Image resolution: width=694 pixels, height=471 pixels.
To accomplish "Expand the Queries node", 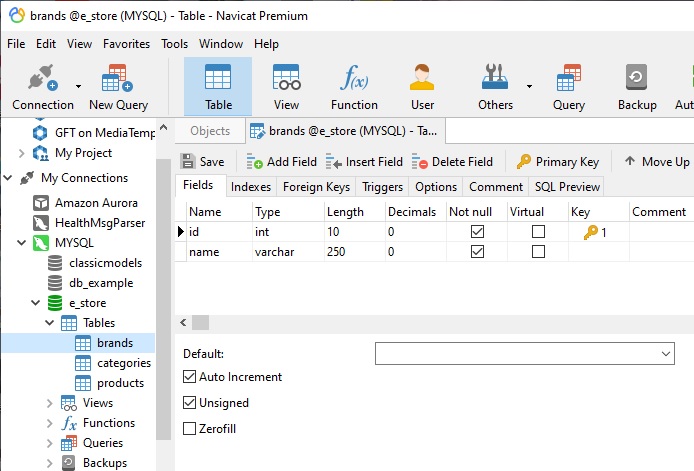I will tap(50, 443).
